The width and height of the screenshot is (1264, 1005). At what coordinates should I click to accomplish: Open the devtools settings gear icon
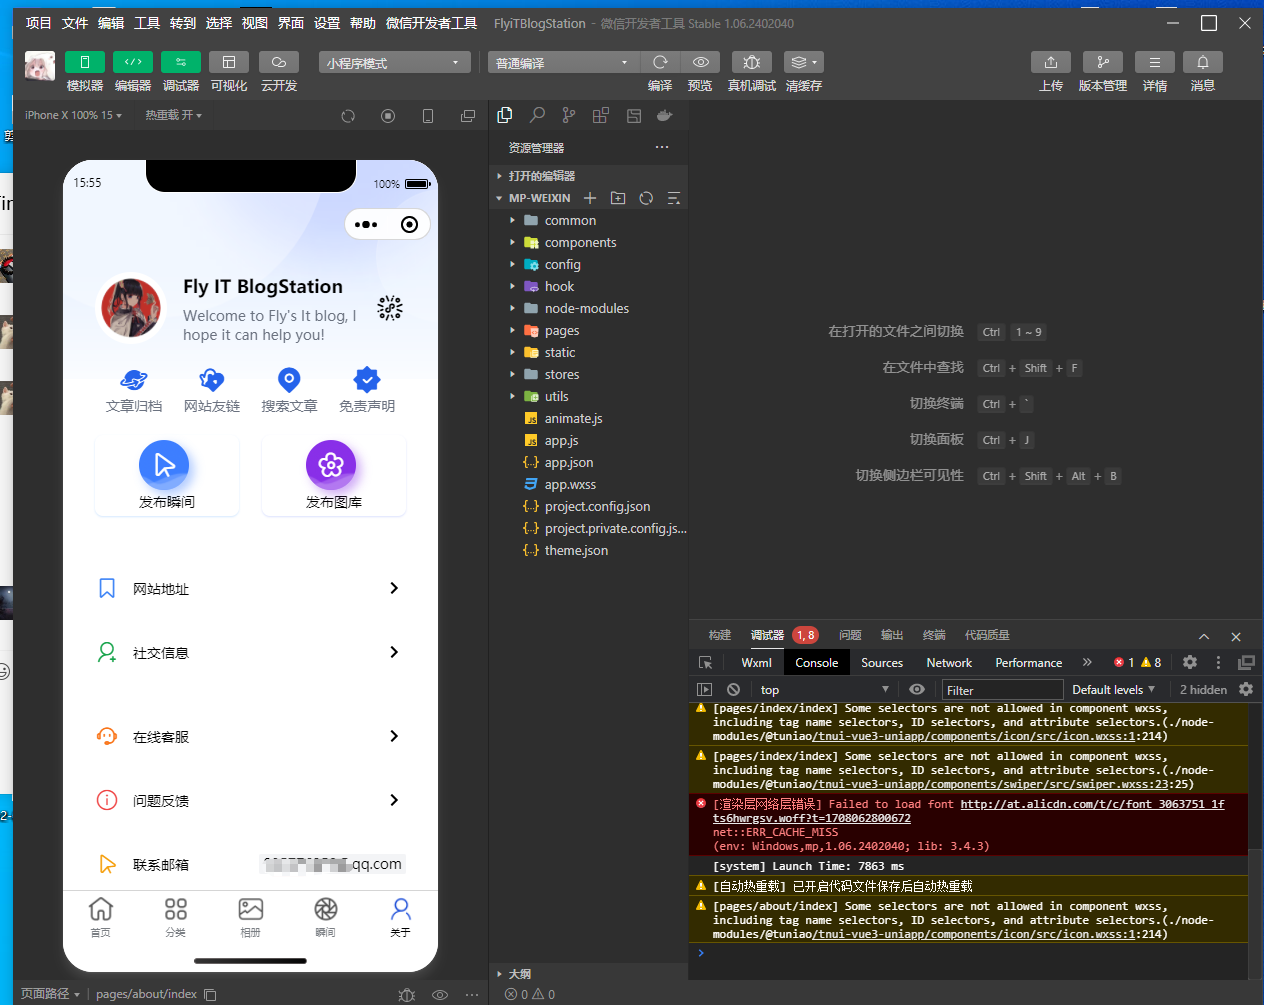(1190, 662)
